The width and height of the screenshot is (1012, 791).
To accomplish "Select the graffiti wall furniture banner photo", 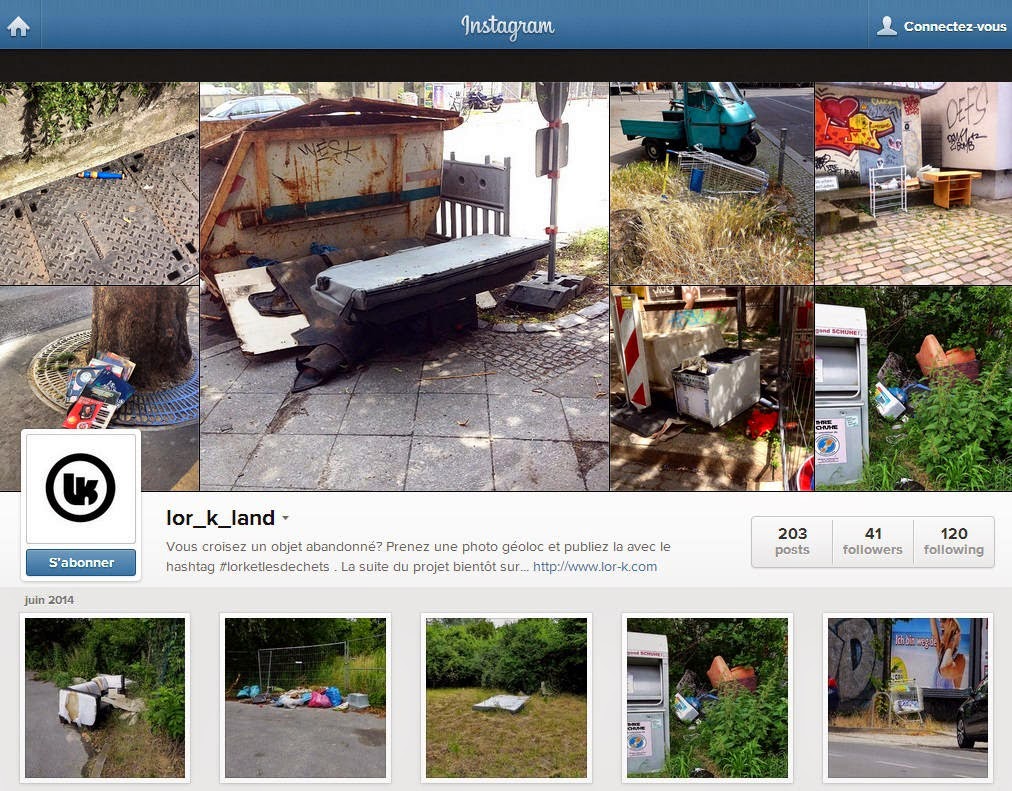I will [913, 183].
